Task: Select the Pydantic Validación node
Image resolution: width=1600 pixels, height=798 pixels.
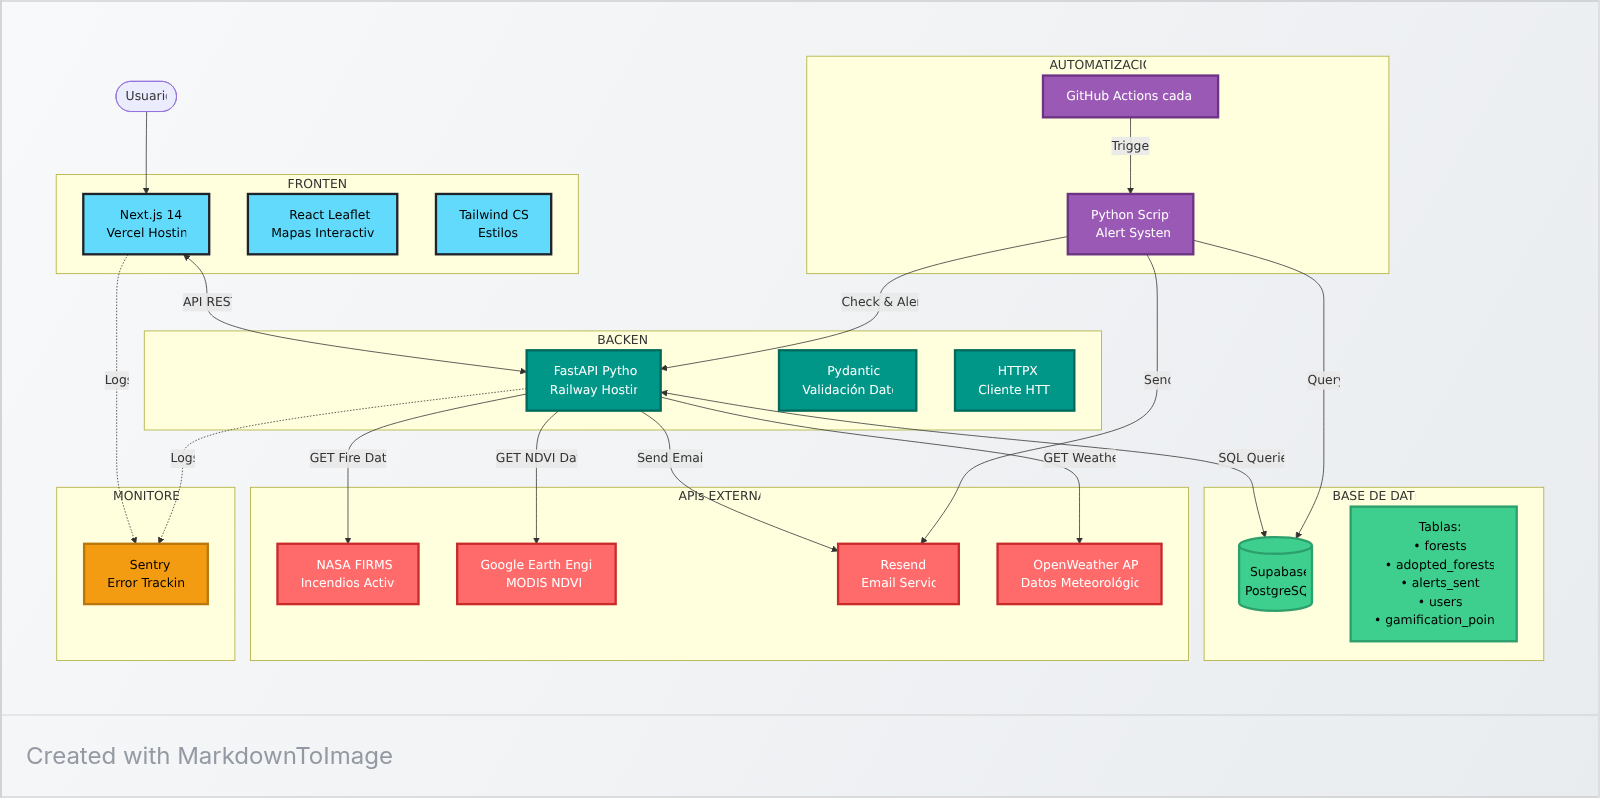Action: pyautogui.click(x=847, y=380)
